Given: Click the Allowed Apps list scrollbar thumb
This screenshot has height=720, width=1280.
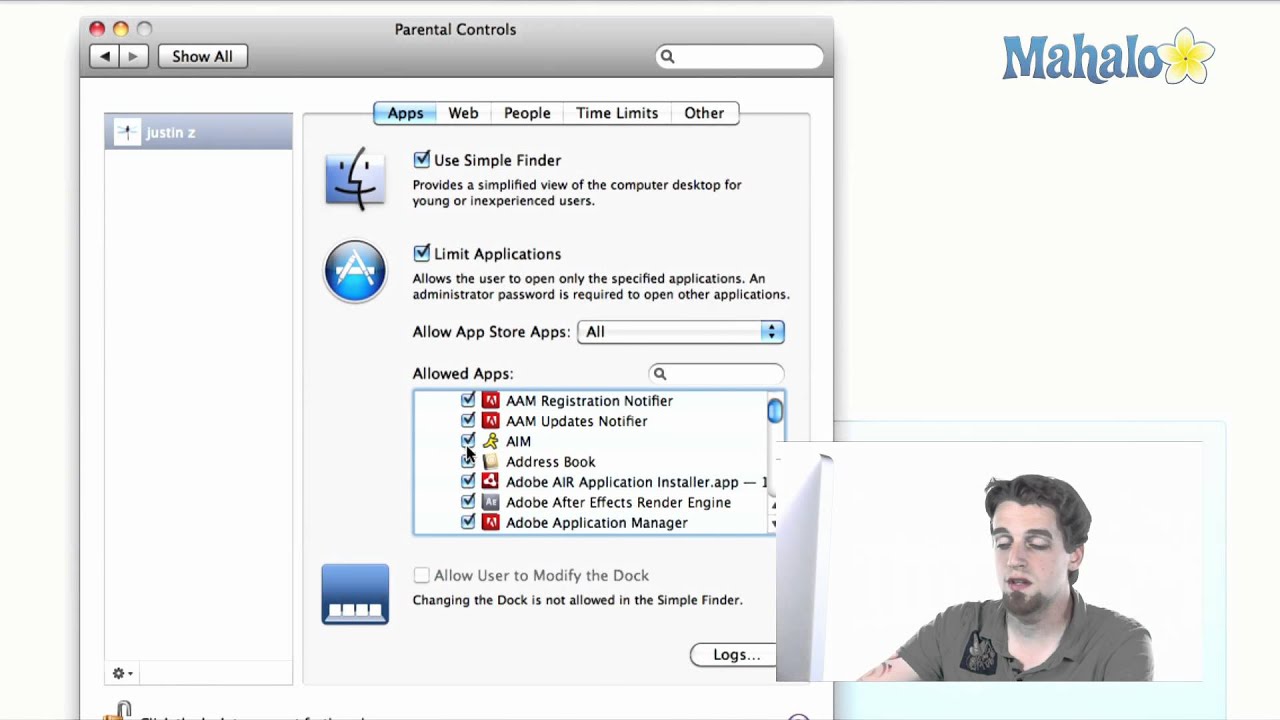Looking at the screenshot, I should click(x=775, y=410).
